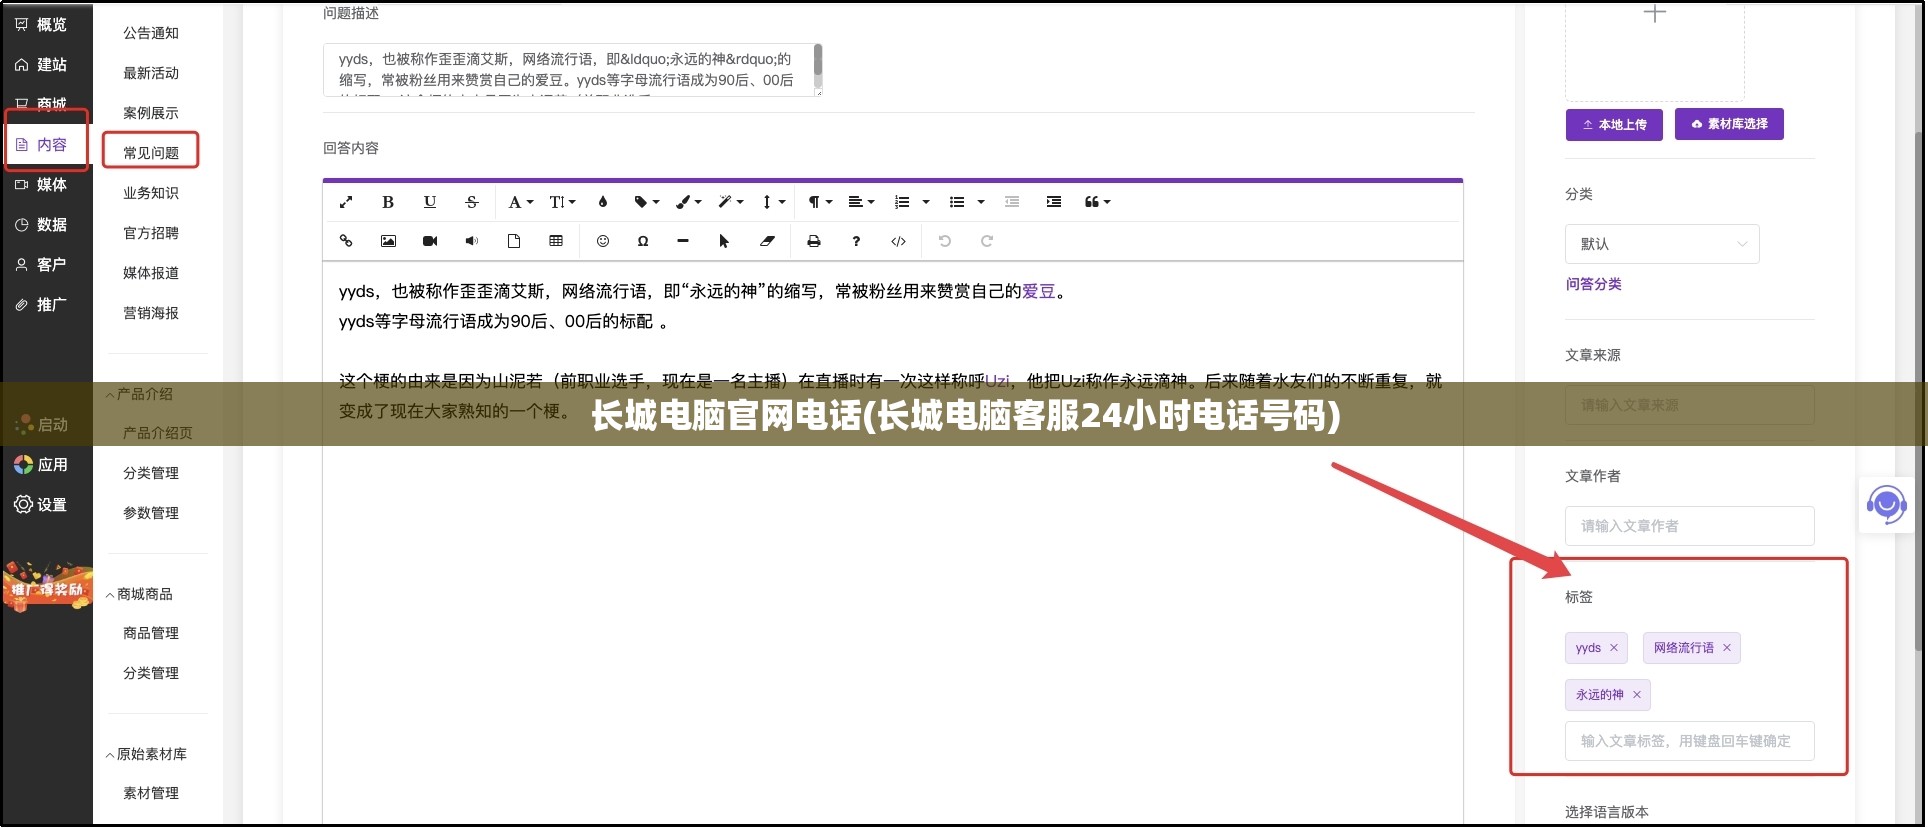This screenshot has height=828, width=1928.
Task: Open 概览 in the main sidebar
Action: pos(41,25)
